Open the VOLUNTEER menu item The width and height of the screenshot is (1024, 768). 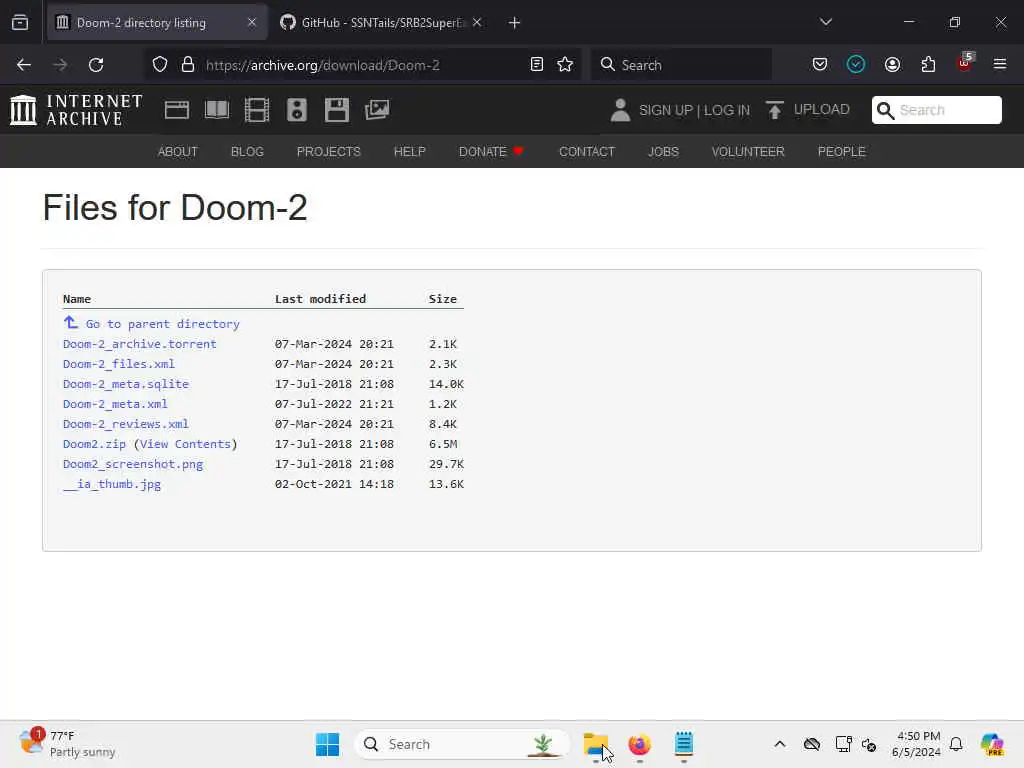pyautogui.click(x=748, y=152)
